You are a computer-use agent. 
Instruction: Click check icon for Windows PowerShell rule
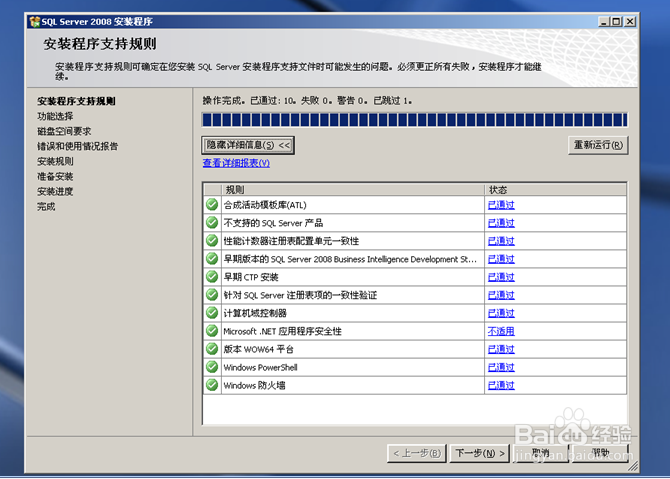click(x=212, y=367)
